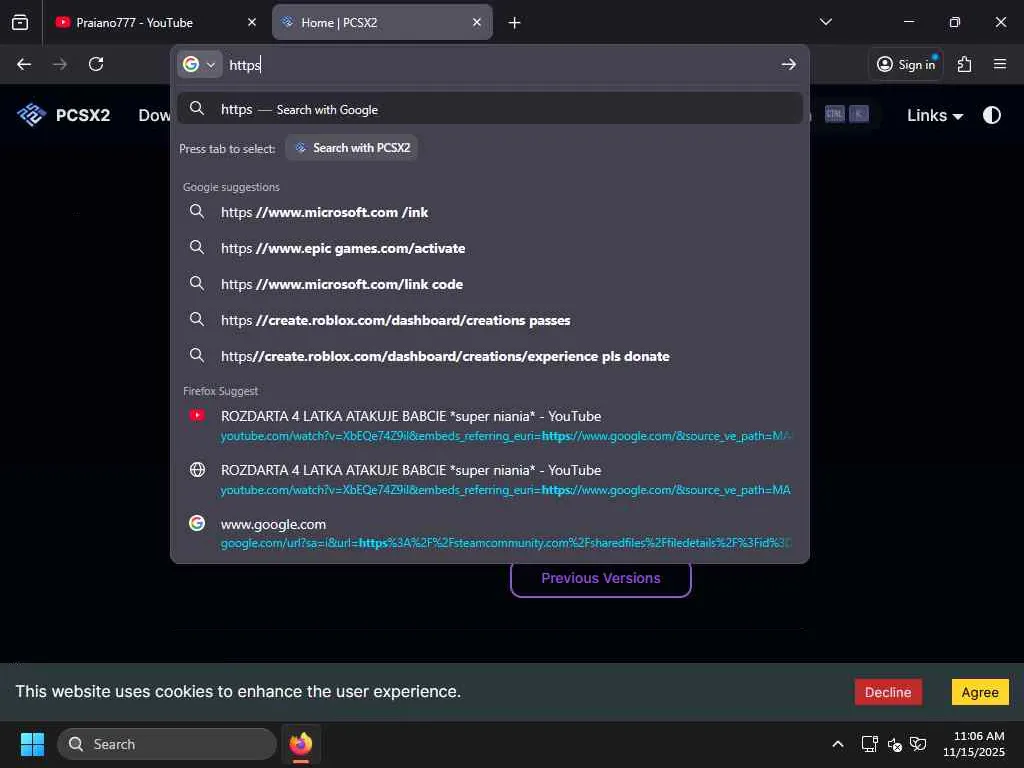
Task: Open the Windows Start menu
Action: [32, 744]
